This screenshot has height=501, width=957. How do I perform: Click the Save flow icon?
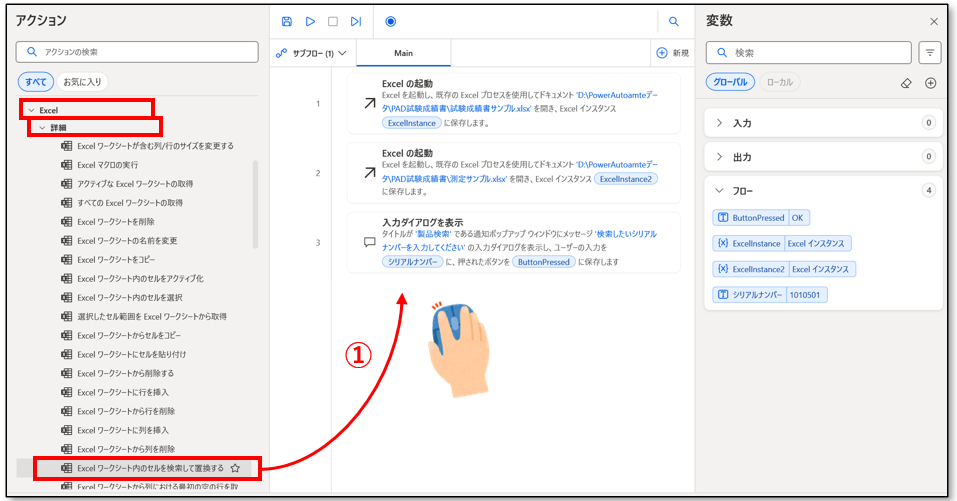click(287, 21)
